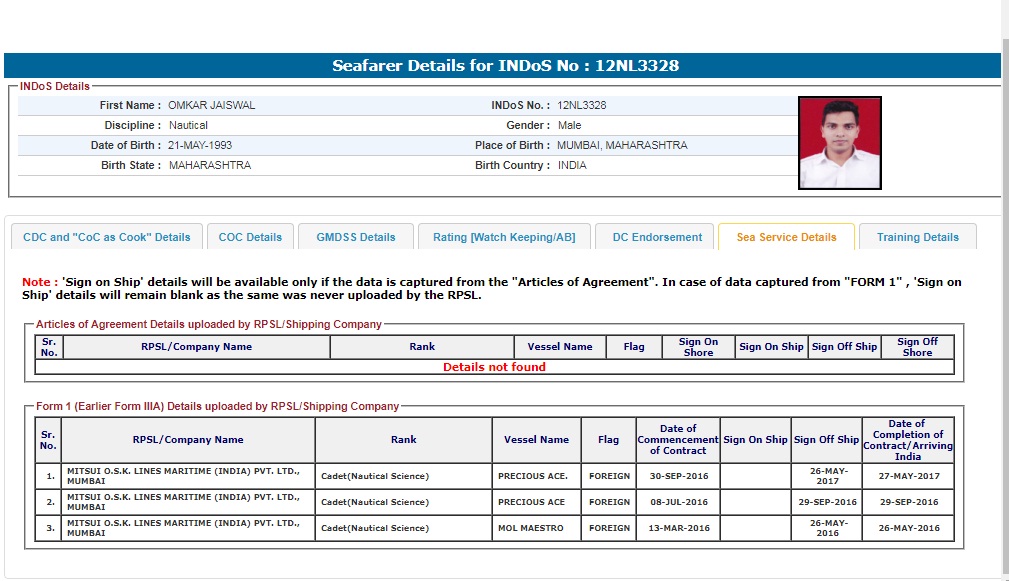The image size is (1009, 581).
Task: Switch to the COC Details tab
Action: pyautogui.click(x=250, y=237)
